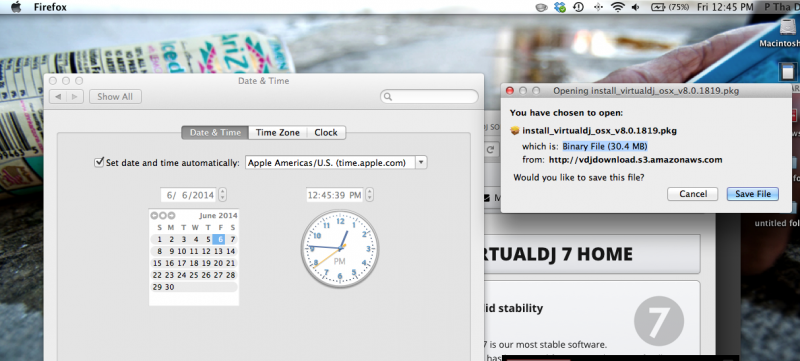Uncheck Set date and time automatically
800x361 pixels.
[99, 163]
